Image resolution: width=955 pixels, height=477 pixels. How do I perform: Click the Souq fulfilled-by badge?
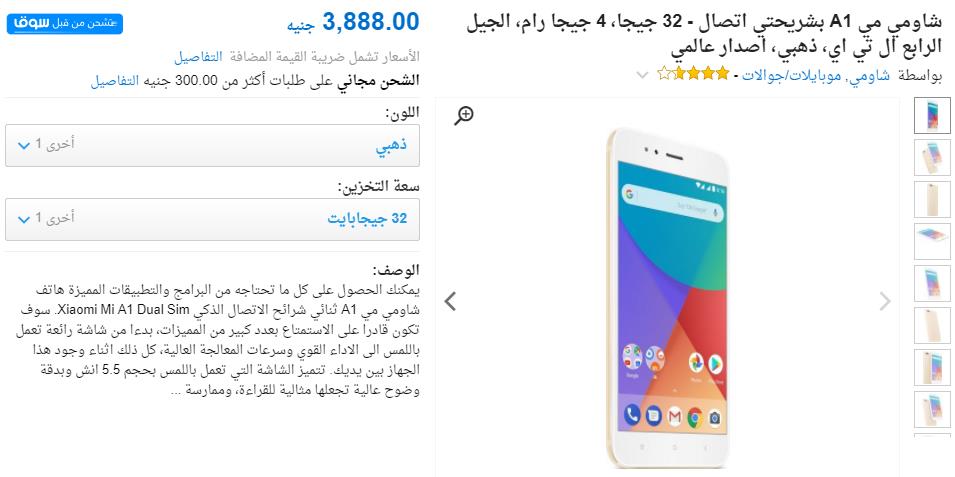tap(65, 24)
